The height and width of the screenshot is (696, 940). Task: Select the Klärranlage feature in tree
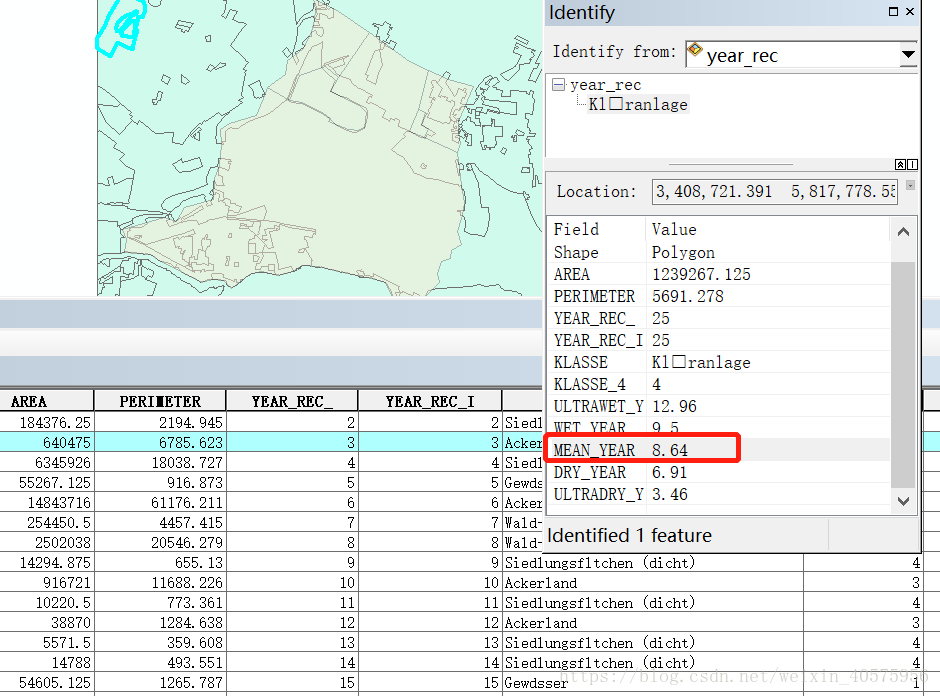click(638, 104)
